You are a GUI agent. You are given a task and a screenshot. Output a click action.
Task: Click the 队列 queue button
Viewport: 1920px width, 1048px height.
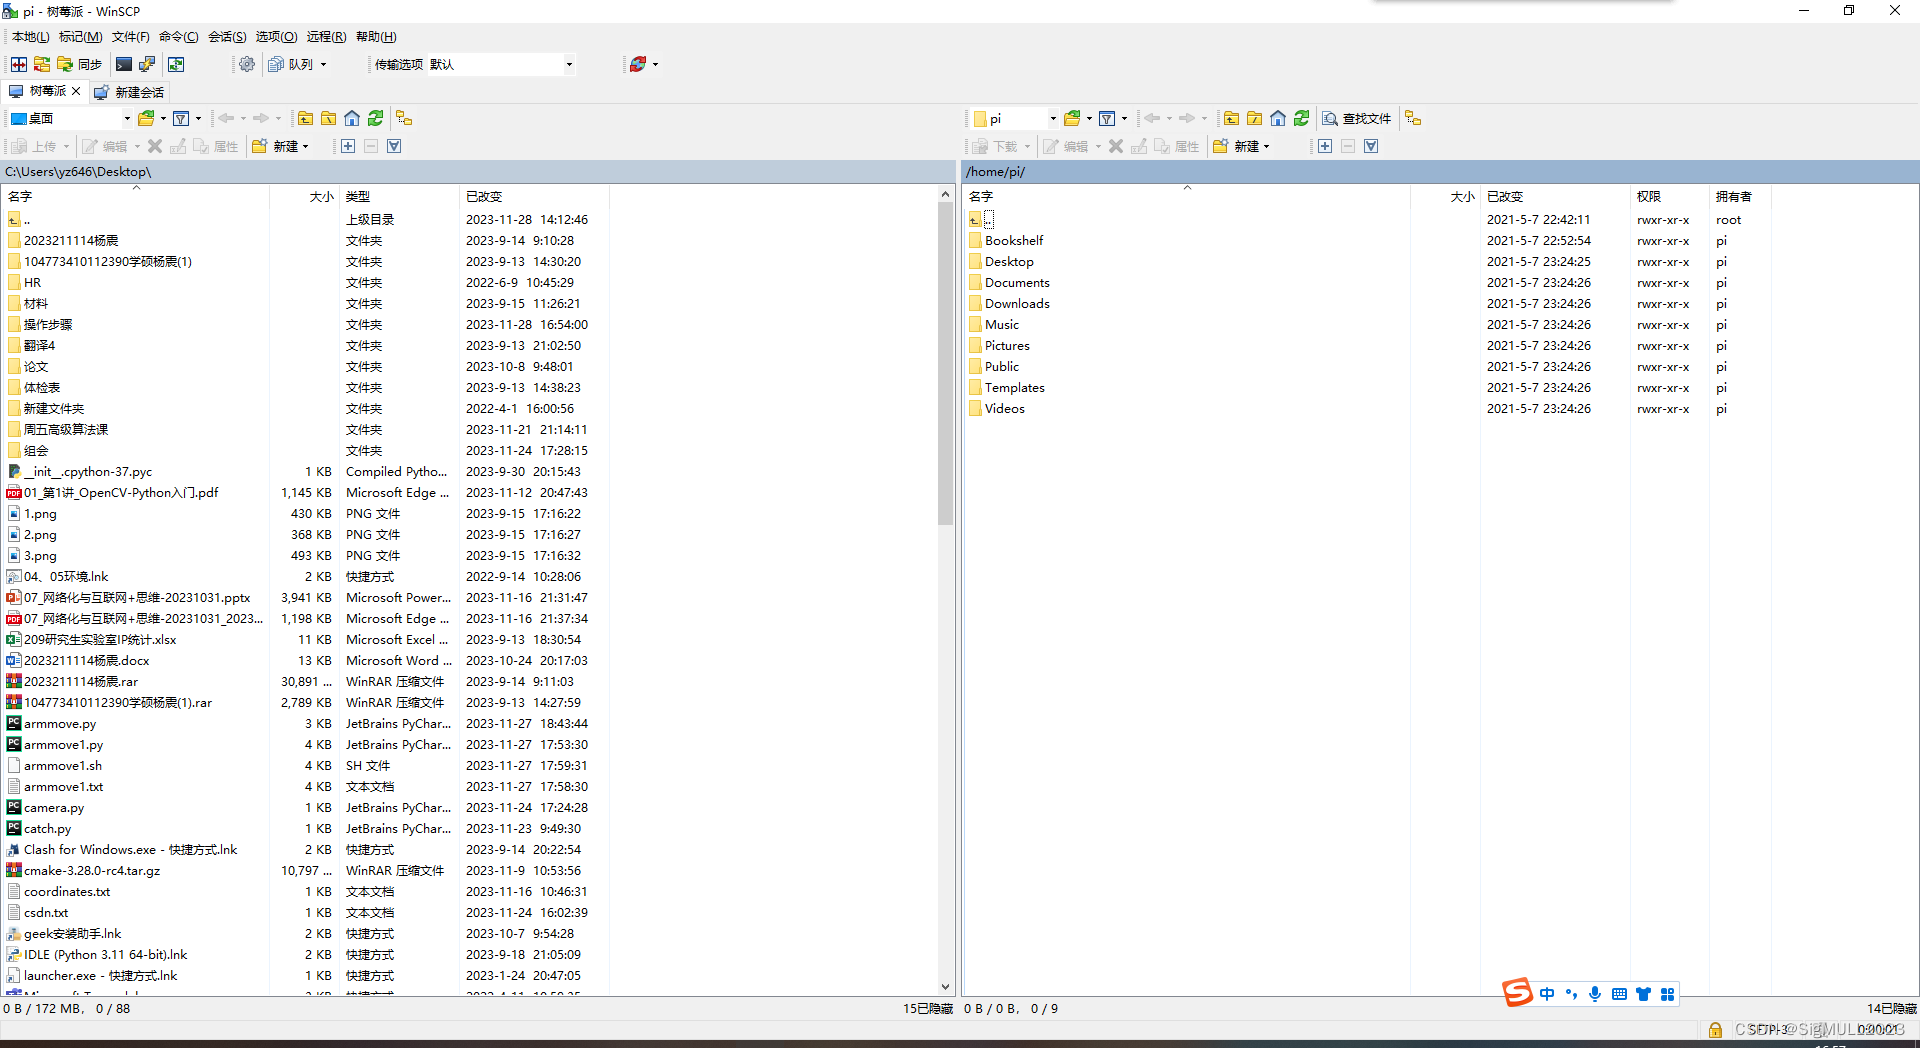pos(291,64)
